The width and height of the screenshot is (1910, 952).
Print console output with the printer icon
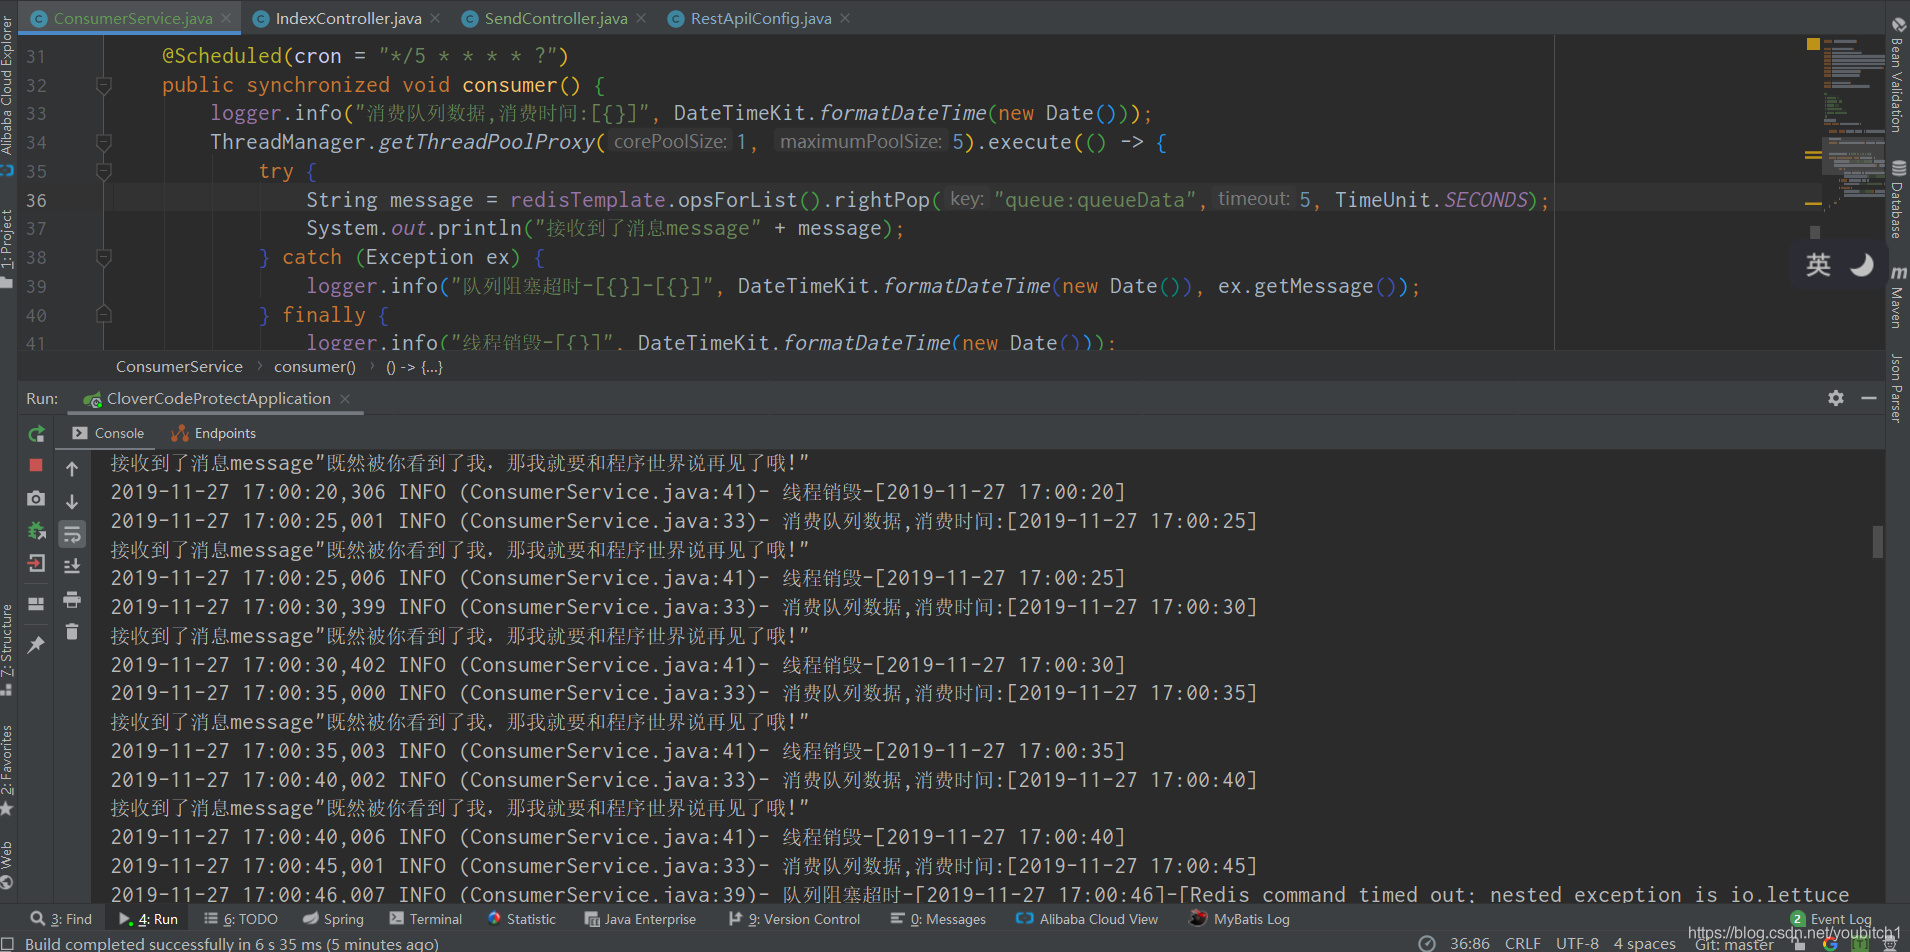(x=72, y=600)
